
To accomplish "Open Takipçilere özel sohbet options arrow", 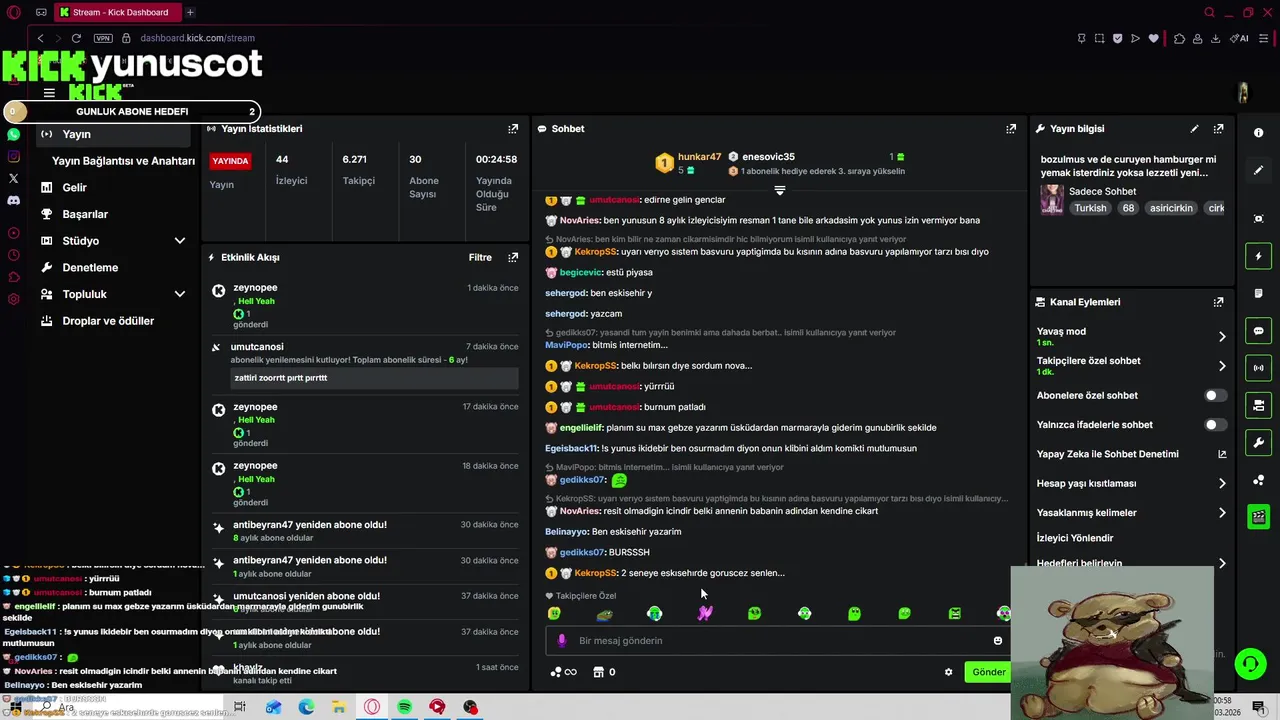I will (1222, 366).
